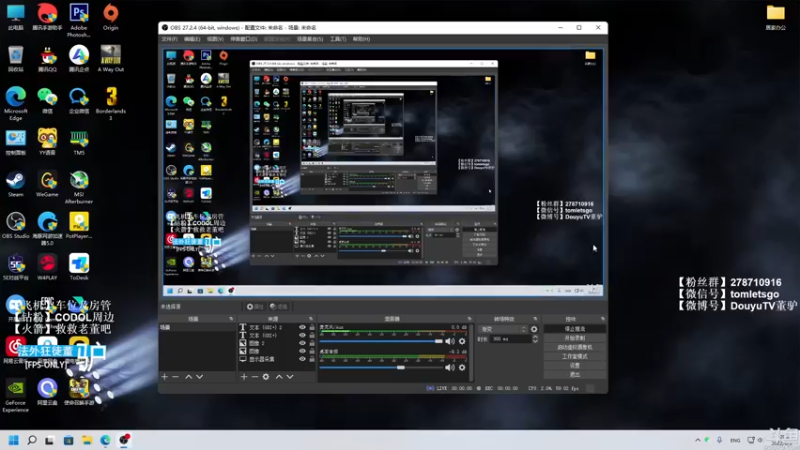This screenshot has height=450, width=800.
Task: Lock the 文本 (GDI+) 2 source
Action: pos(312,328)
